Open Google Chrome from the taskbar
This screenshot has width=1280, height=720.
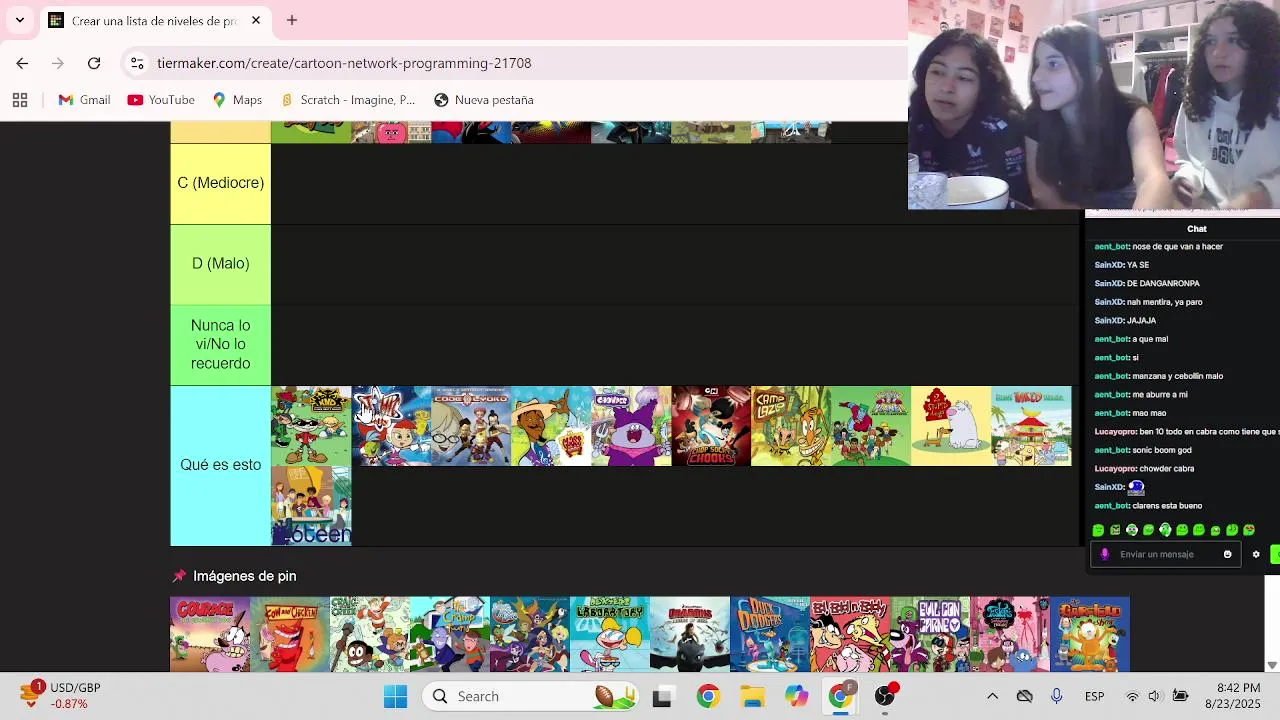tap(708, 697)
